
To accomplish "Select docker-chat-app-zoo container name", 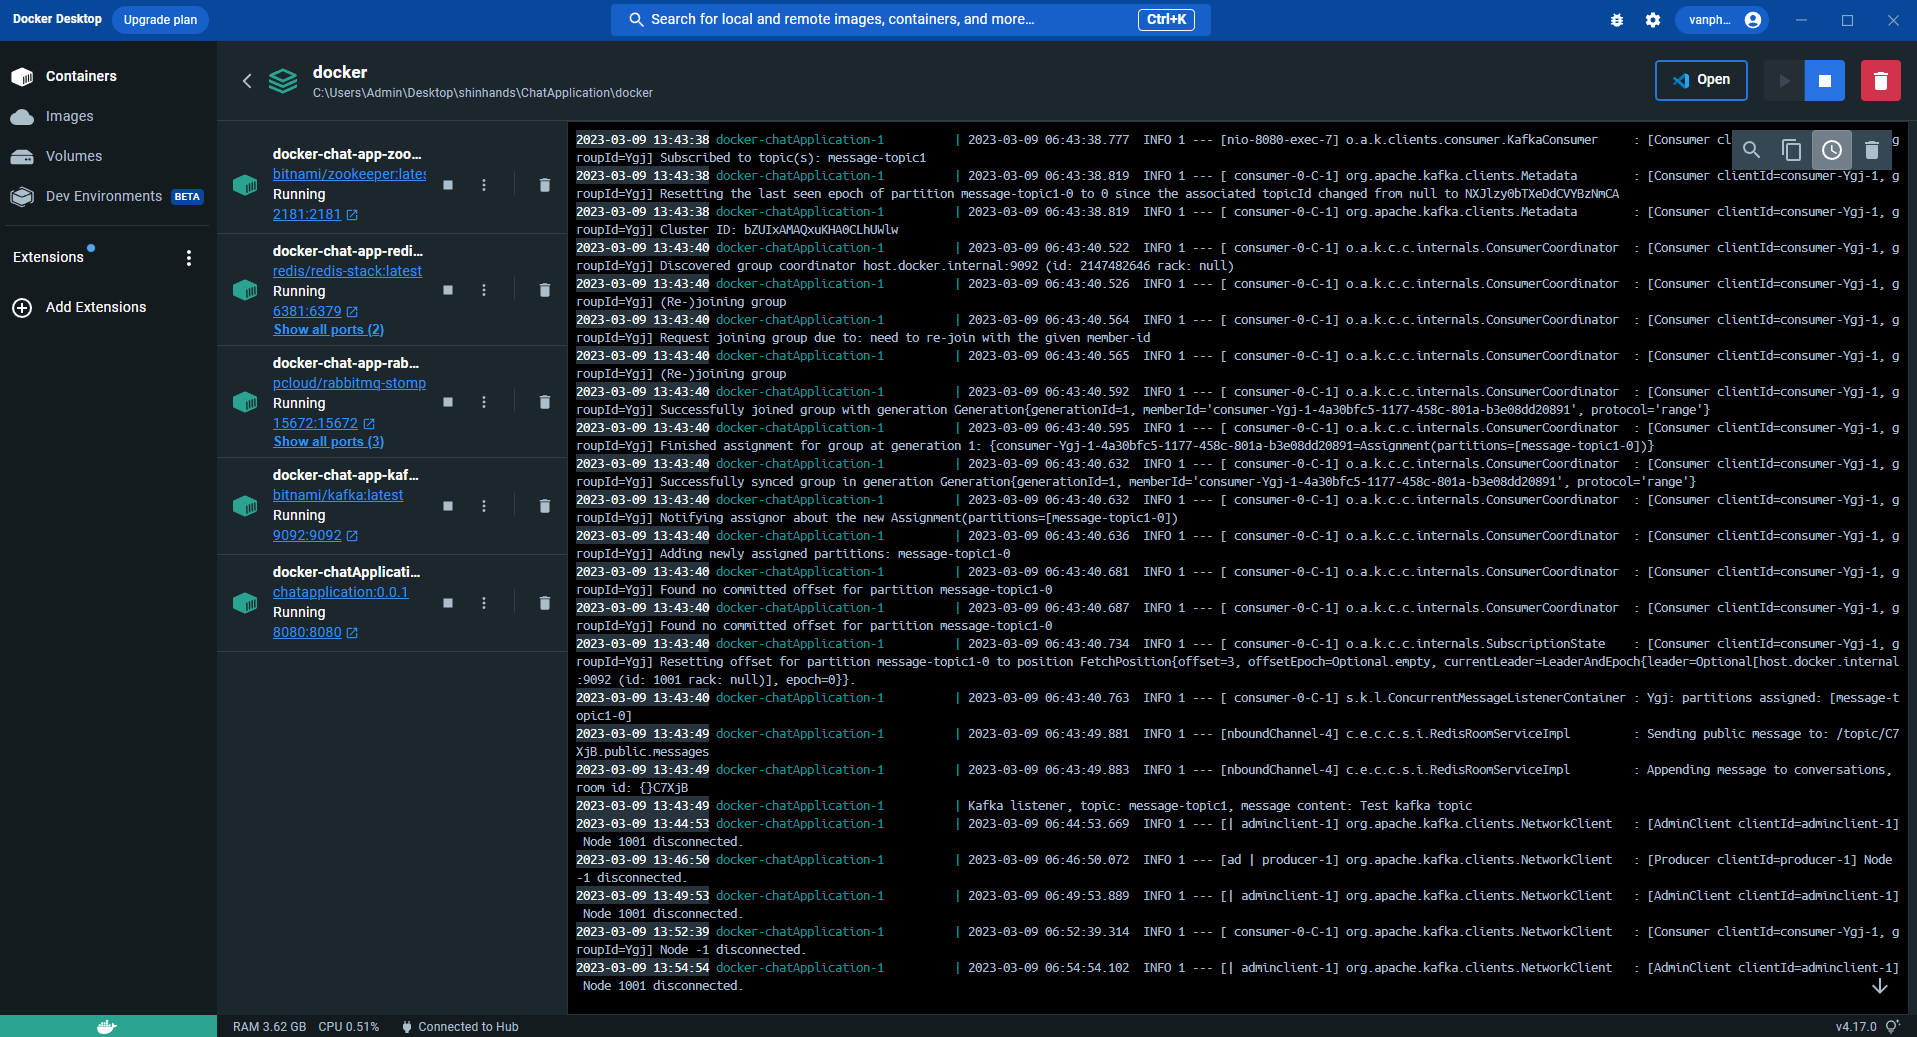I will [x=347, y=154].
